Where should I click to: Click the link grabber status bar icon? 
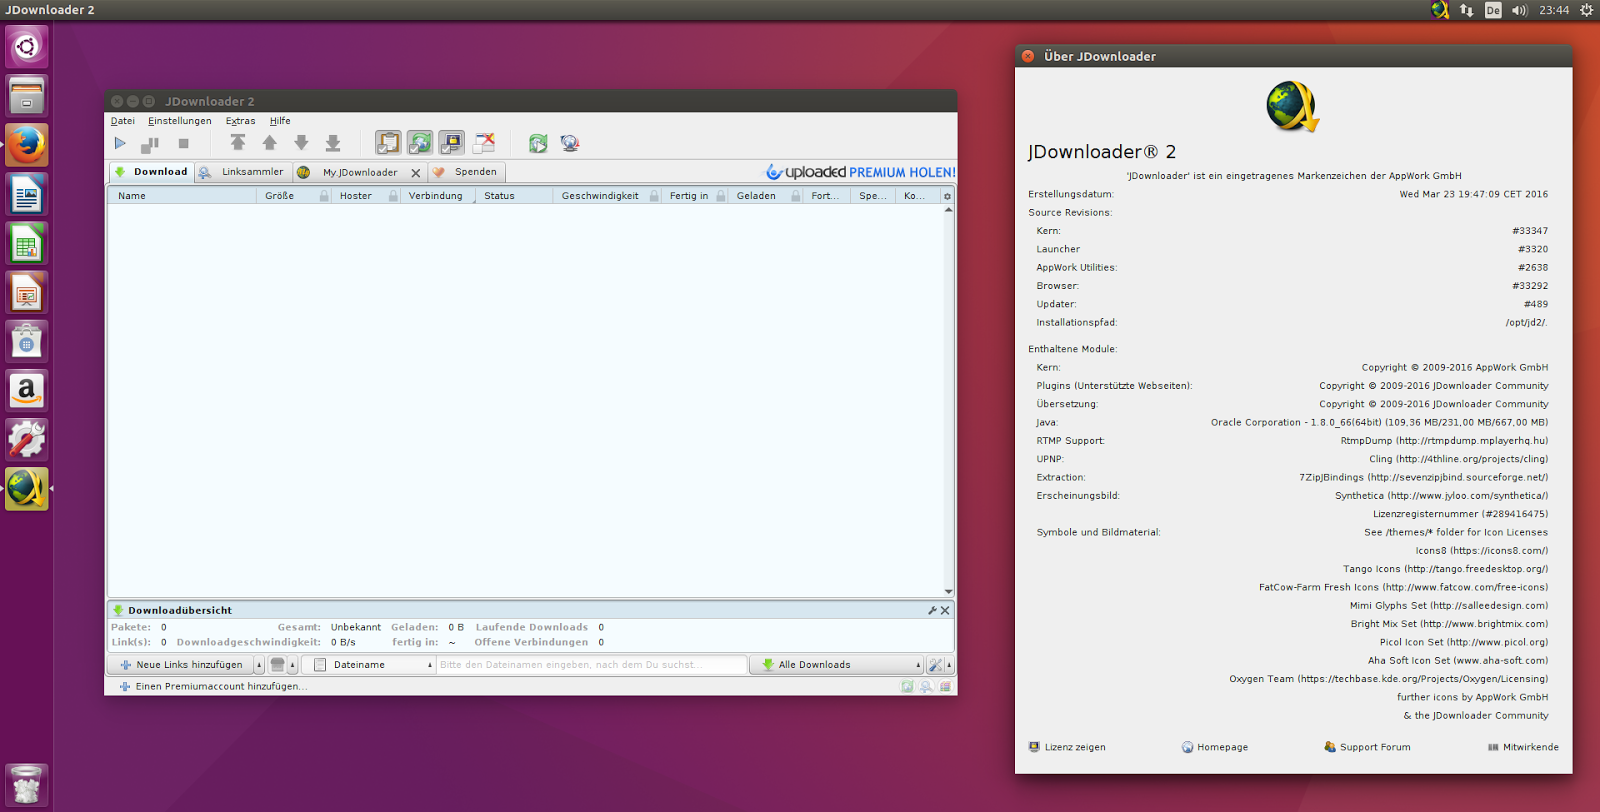coord(926,687)
